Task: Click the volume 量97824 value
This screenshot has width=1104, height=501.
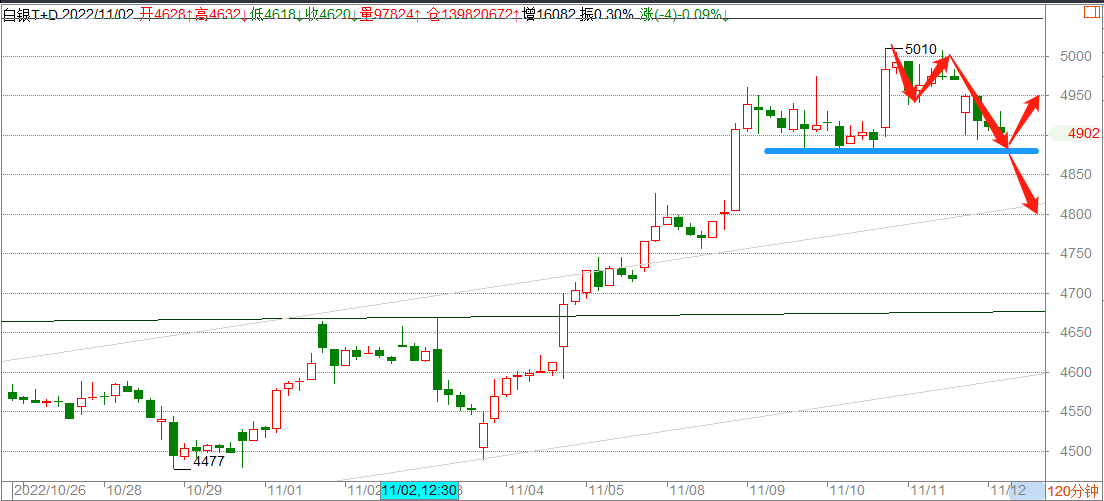Action: tap(391, 14)
